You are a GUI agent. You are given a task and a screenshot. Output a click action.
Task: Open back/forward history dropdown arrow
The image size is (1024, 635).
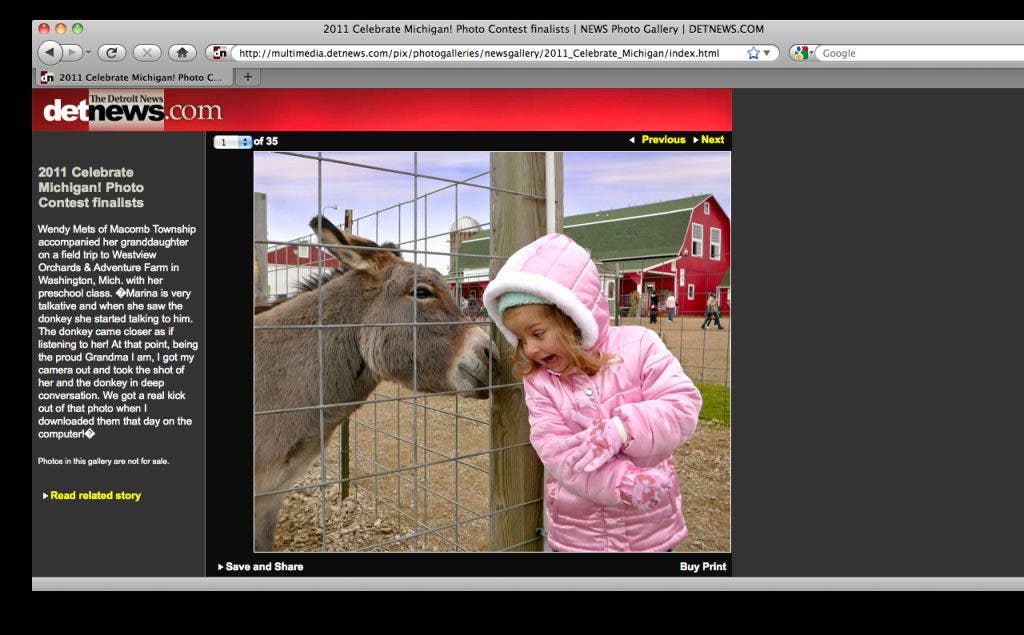click(x=89, y=52)
